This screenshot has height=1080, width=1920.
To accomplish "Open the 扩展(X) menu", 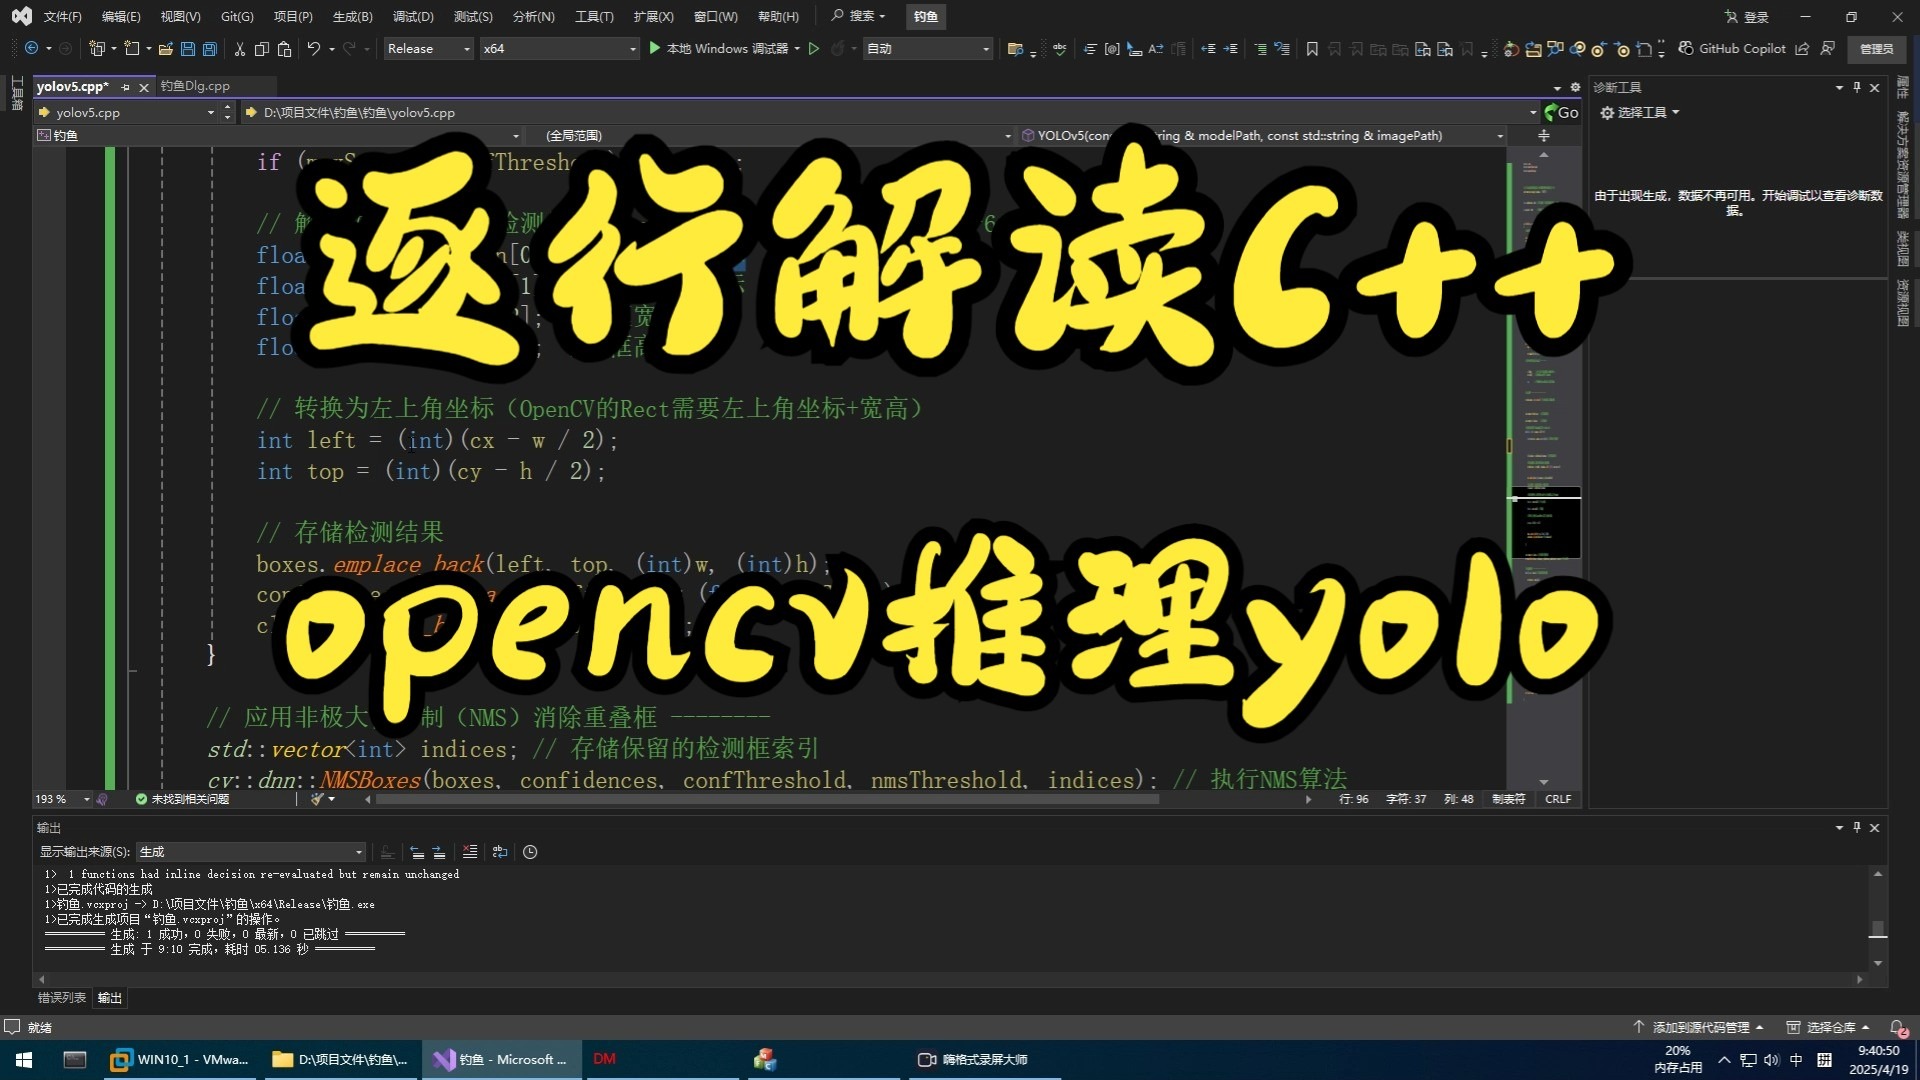I will click(653, 16).
